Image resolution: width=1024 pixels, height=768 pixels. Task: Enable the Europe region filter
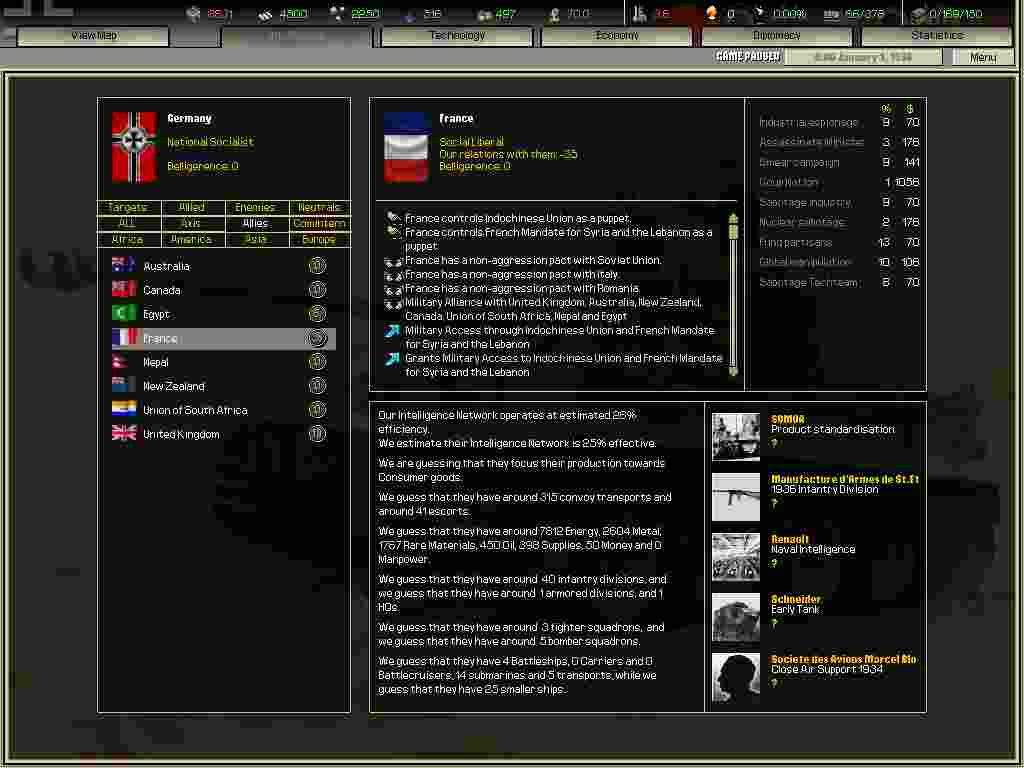[319, 240]
